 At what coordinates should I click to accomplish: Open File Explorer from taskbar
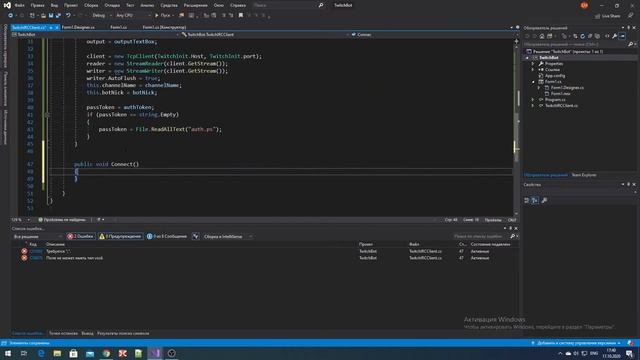click(x=57, y=353)
